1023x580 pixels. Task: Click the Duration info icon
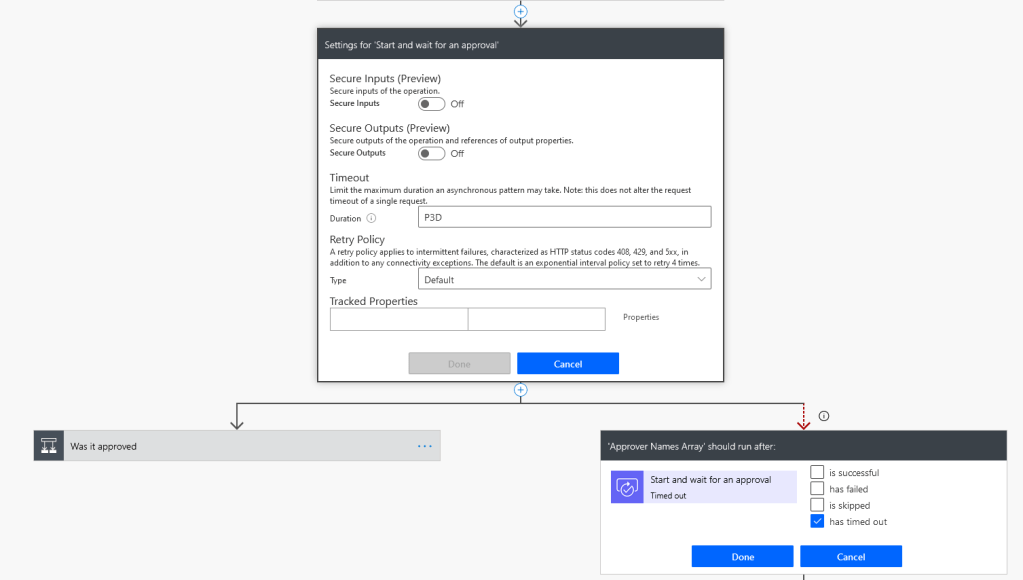click(371, 218)
